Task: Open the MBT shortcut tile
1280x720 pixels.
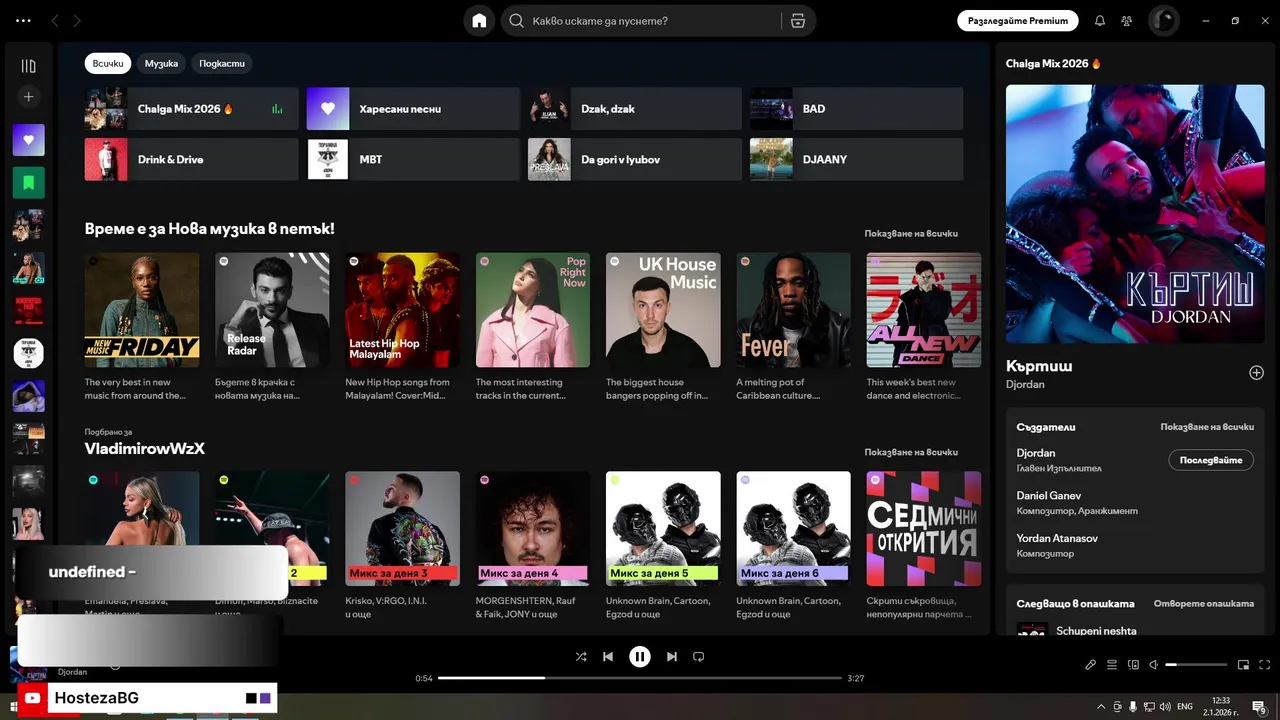Action: pos(413,159)
